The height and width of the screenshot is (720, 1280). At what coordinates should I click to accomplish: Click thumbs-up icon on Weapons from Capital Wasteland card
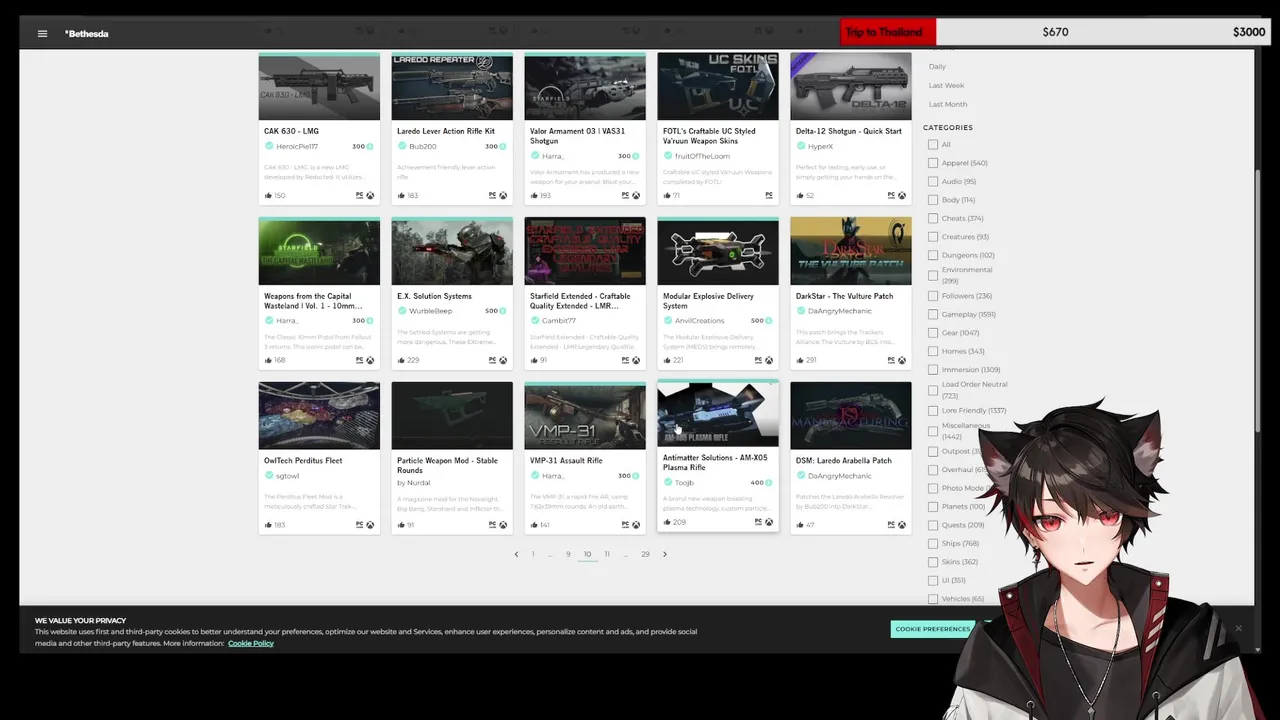pos(268,360)
